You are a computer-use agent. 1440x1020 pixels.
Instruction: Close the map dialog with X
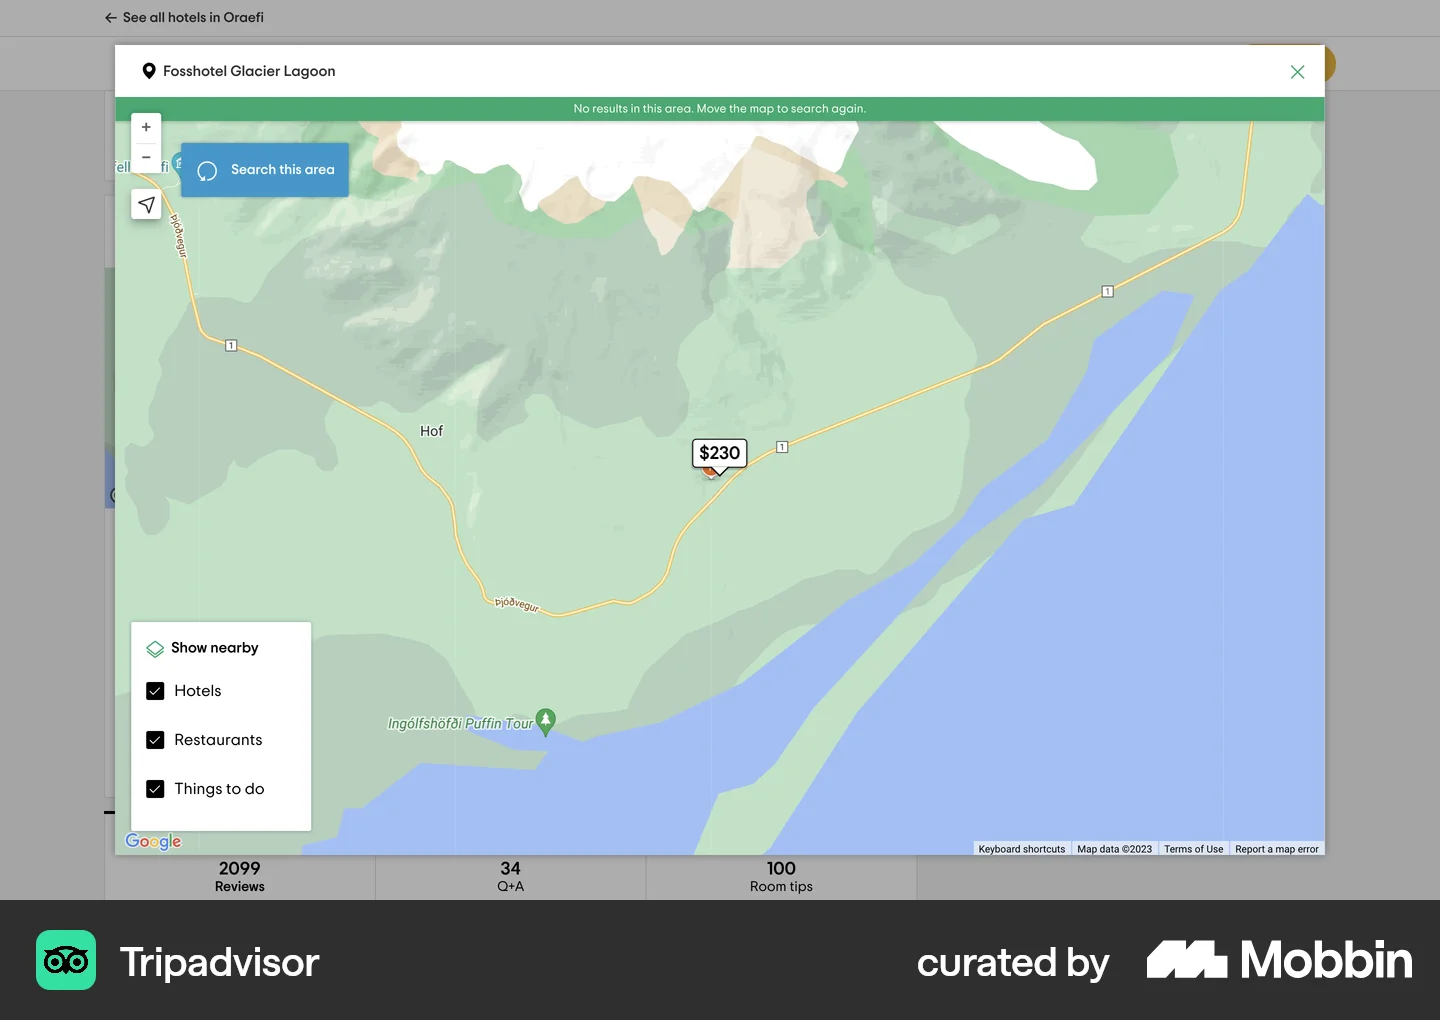(1297, 72)
